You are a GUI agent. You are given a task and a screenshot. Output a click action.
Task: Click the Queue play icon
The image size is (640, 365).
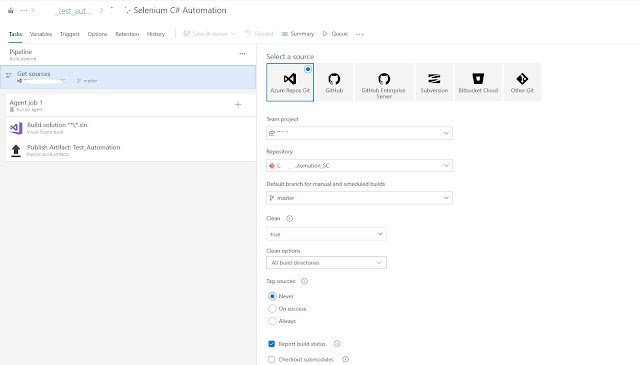pos(325,34)
